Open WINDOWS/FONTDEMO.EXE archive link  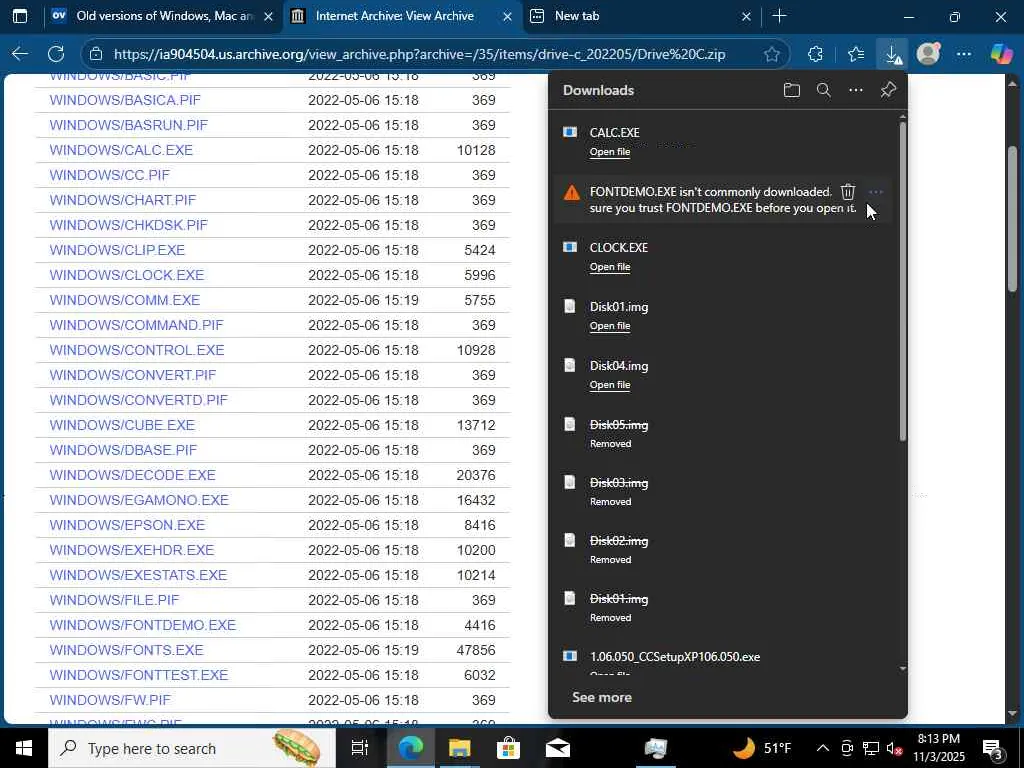142,625
